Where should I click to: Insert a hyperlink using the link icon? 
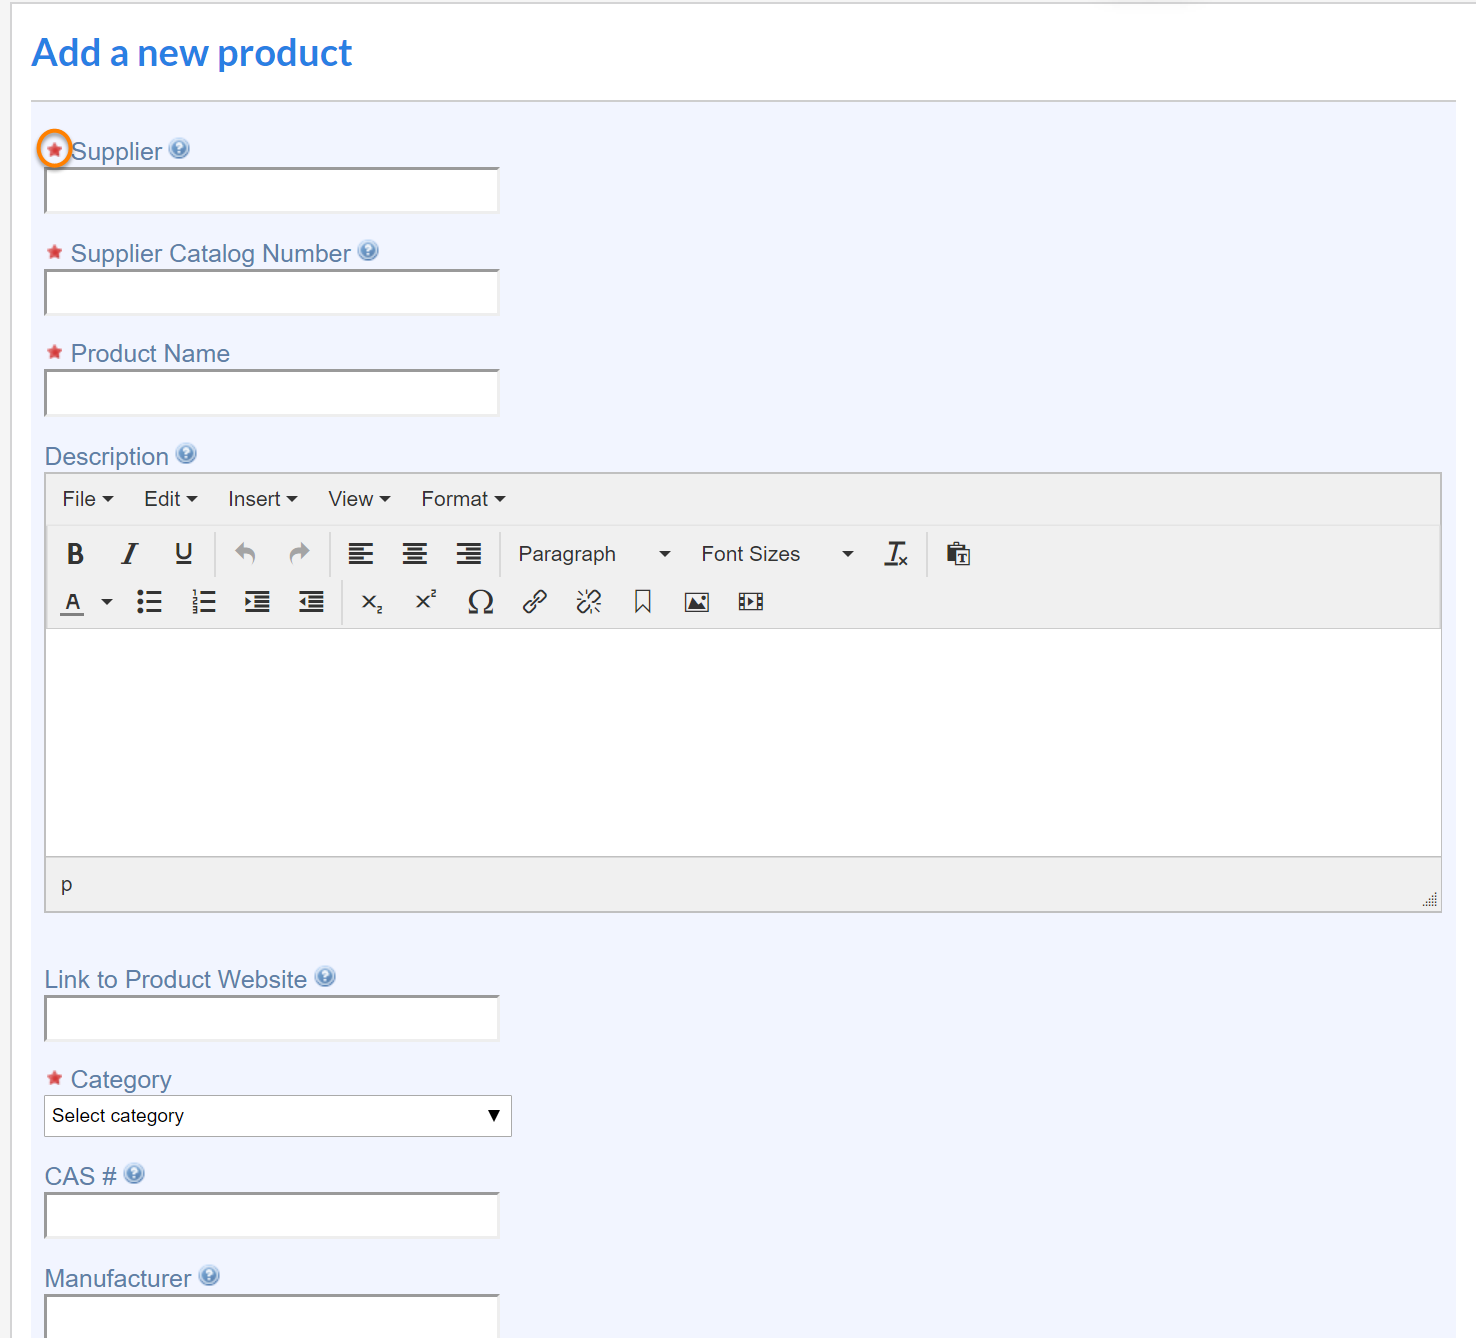click(x=534, y=602)
